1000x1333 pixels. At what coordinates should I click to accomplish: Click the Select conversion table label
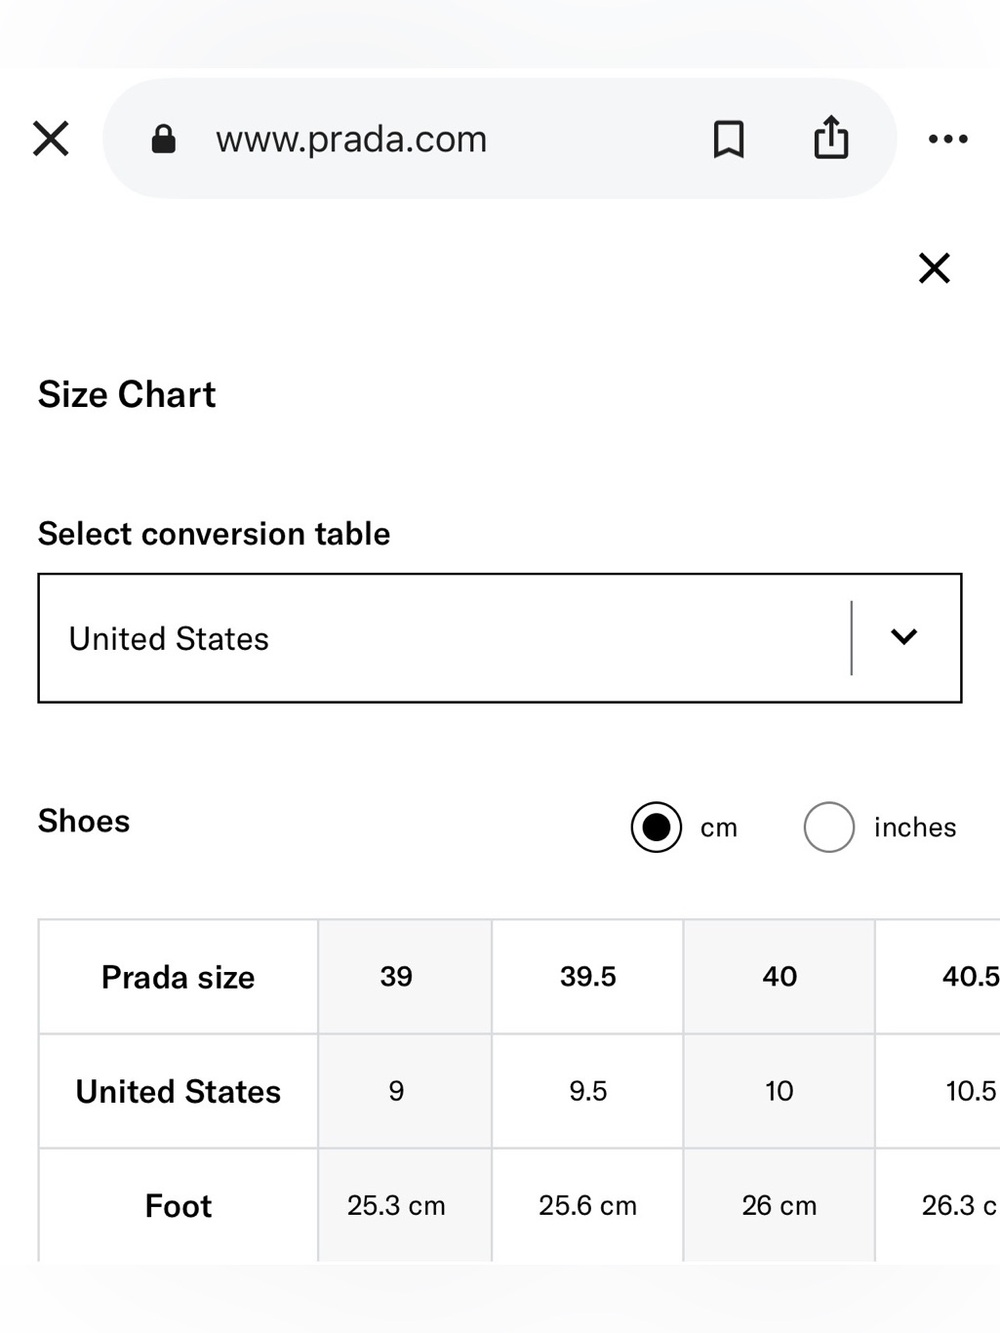click(214, 534)
